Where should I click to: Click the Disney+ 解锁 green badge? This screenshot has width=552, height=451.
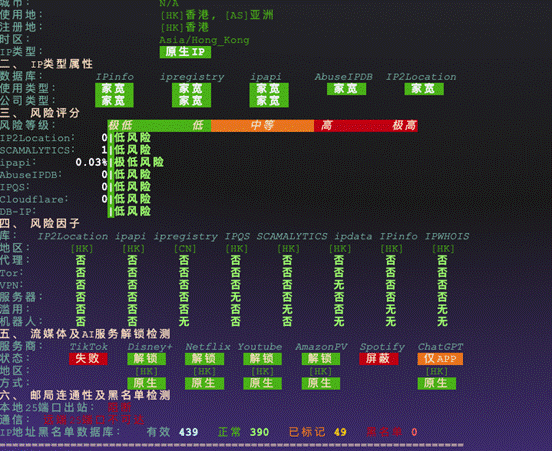pos(146,359)
